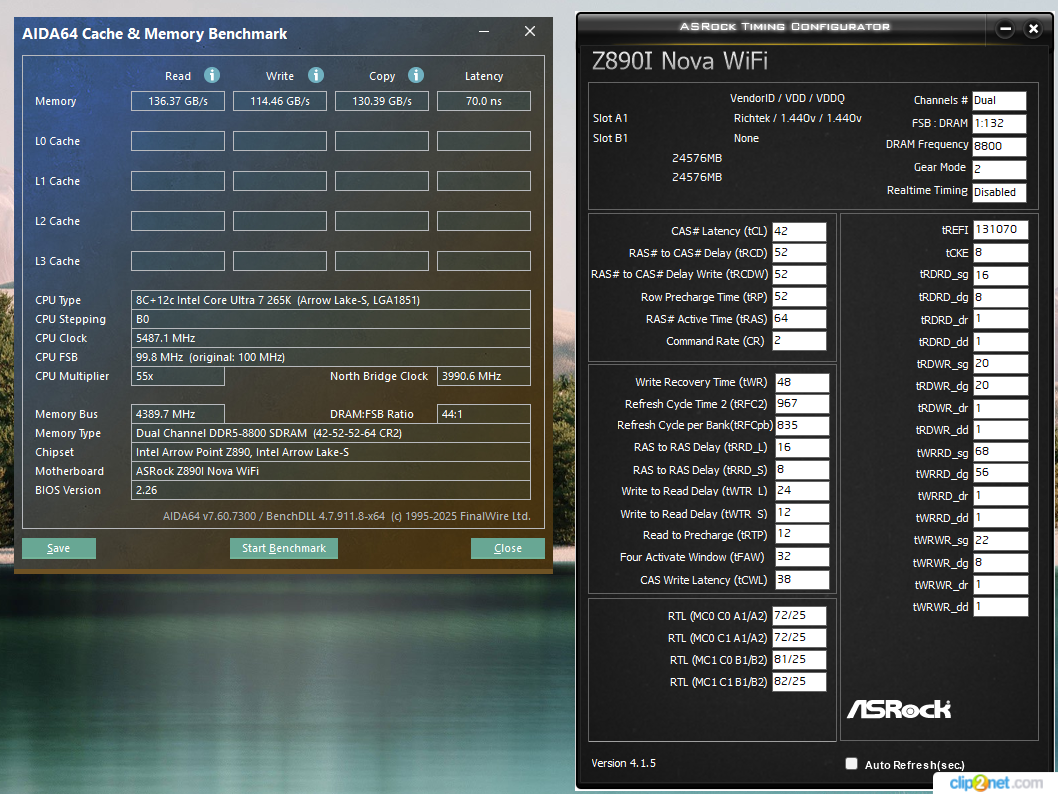
Task: Click the Memory Copy result 130.39 GB/s
Action: point(382,101)
